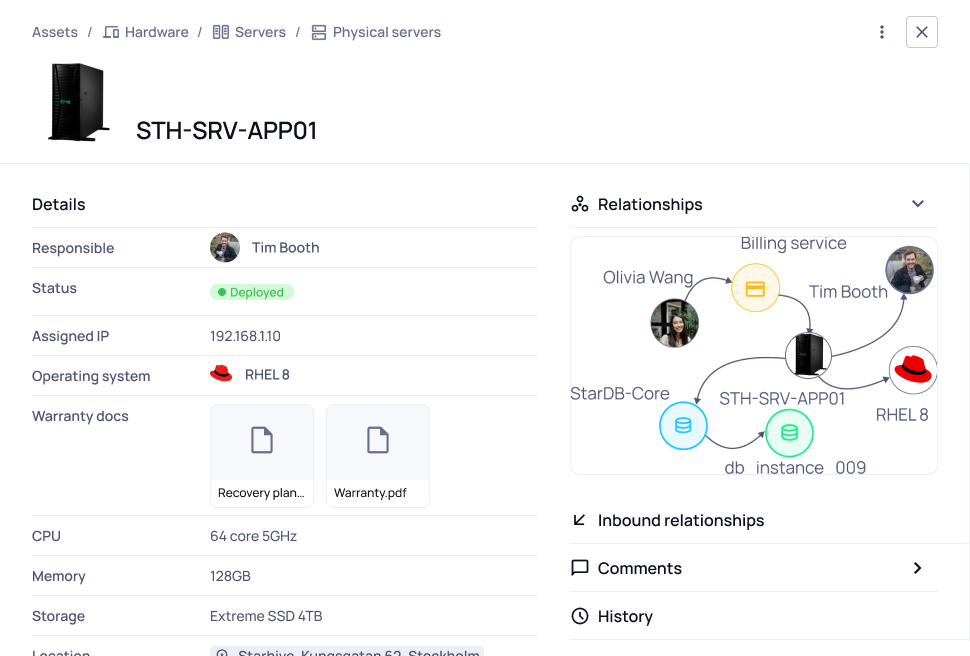Open Servers breadcrumb link
The height and width of the screenshot is (656, 970).
point(260,32)
